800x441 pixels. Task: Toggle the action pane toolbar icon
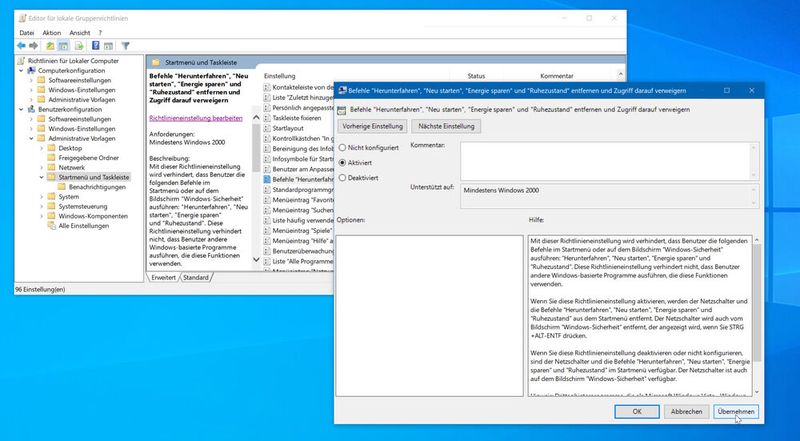pos(108,46)
